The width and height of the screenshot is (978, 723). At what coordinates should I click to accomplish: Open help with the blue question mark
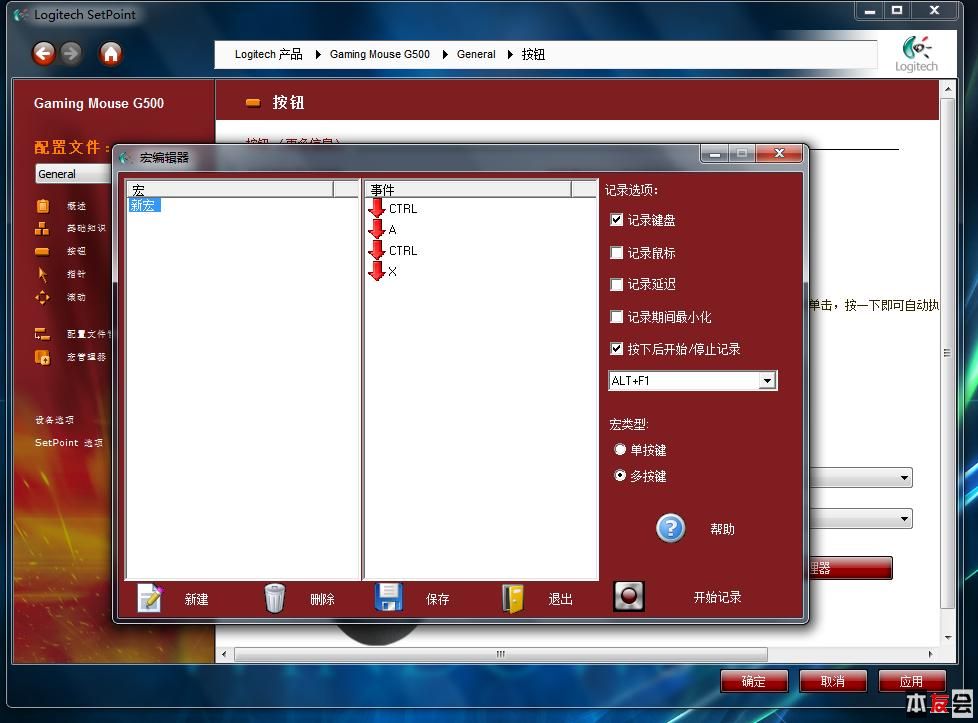coord(671,528)
